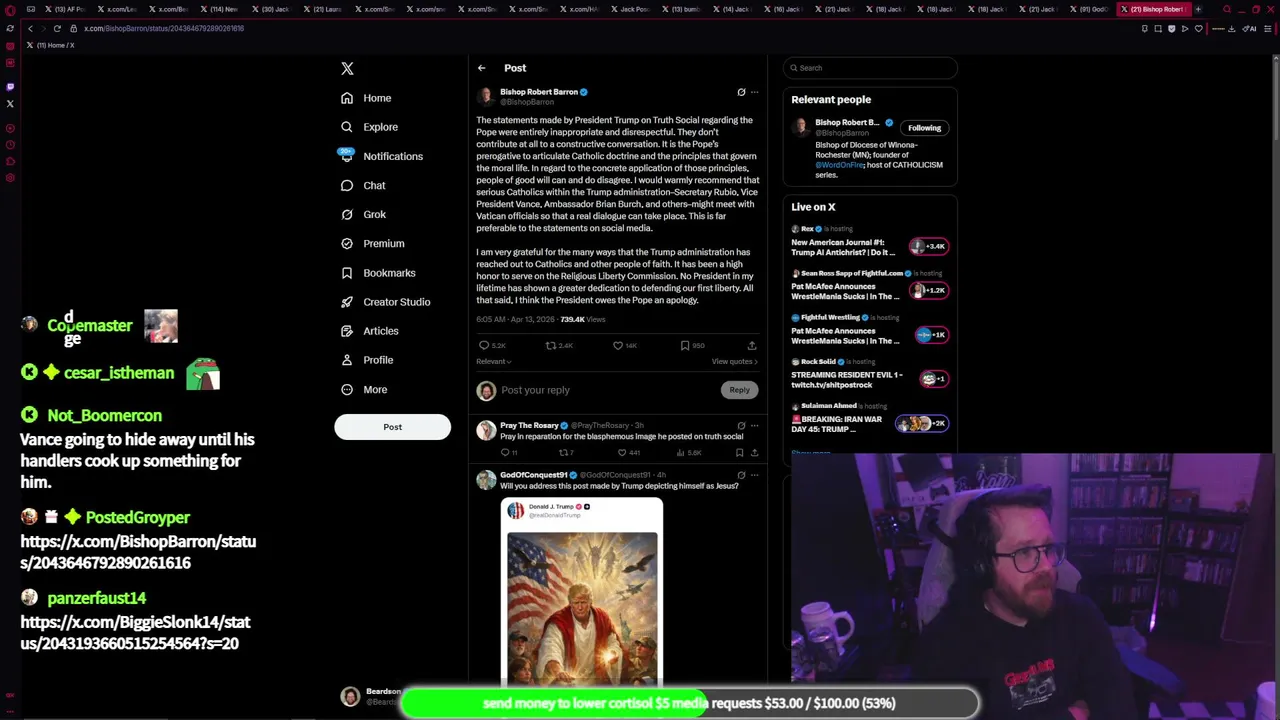Viewport: 1280px width, 720px height.
Task: Reply to Barron's post via comment icon
Action: [484, 346]
